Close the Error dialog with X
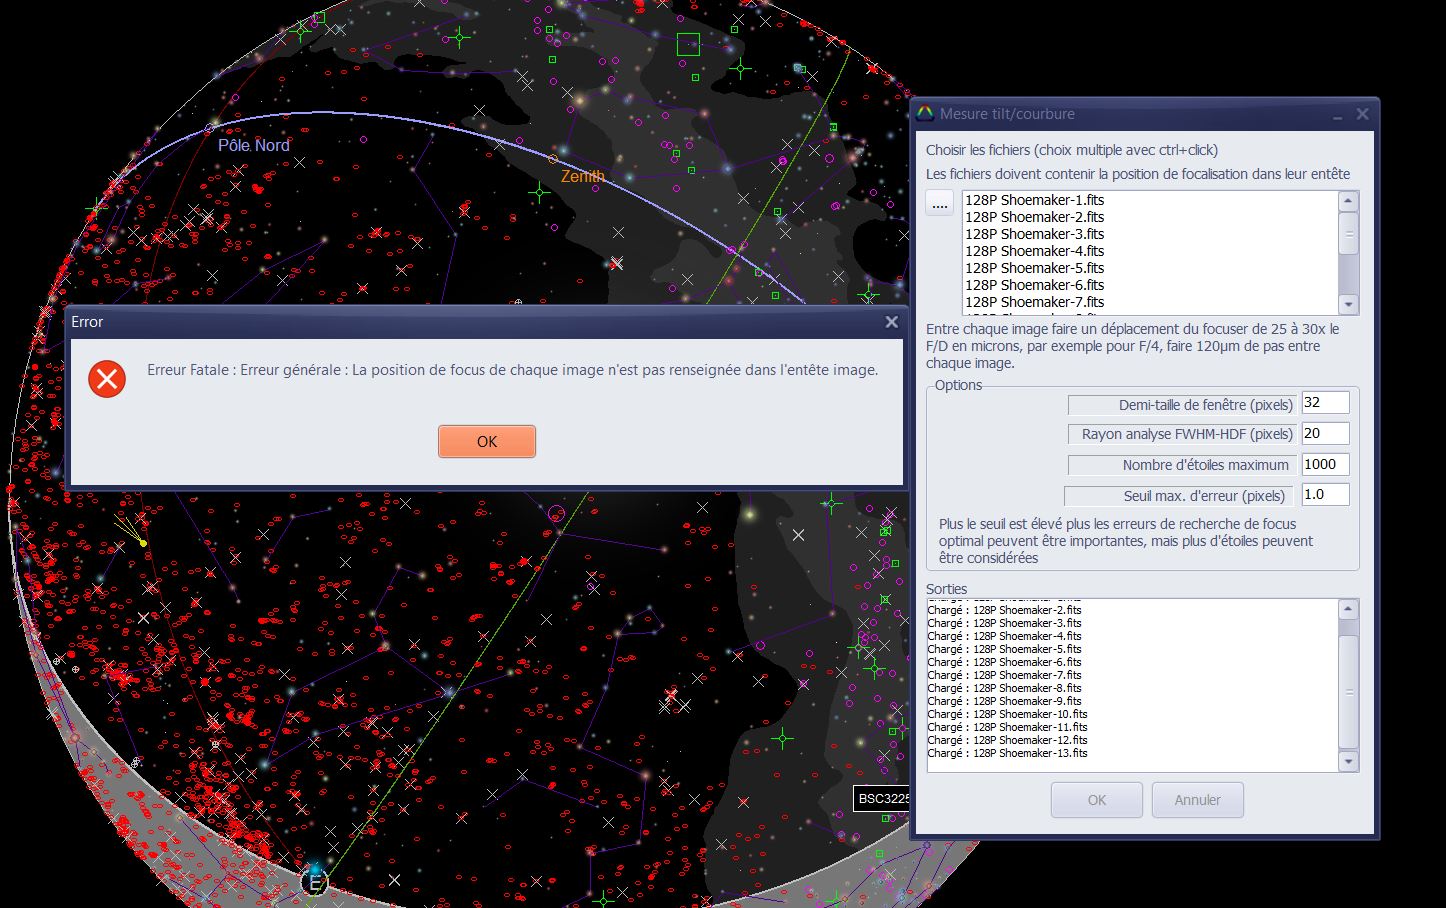Screen dimensions: 1446x908 point(891,322)
